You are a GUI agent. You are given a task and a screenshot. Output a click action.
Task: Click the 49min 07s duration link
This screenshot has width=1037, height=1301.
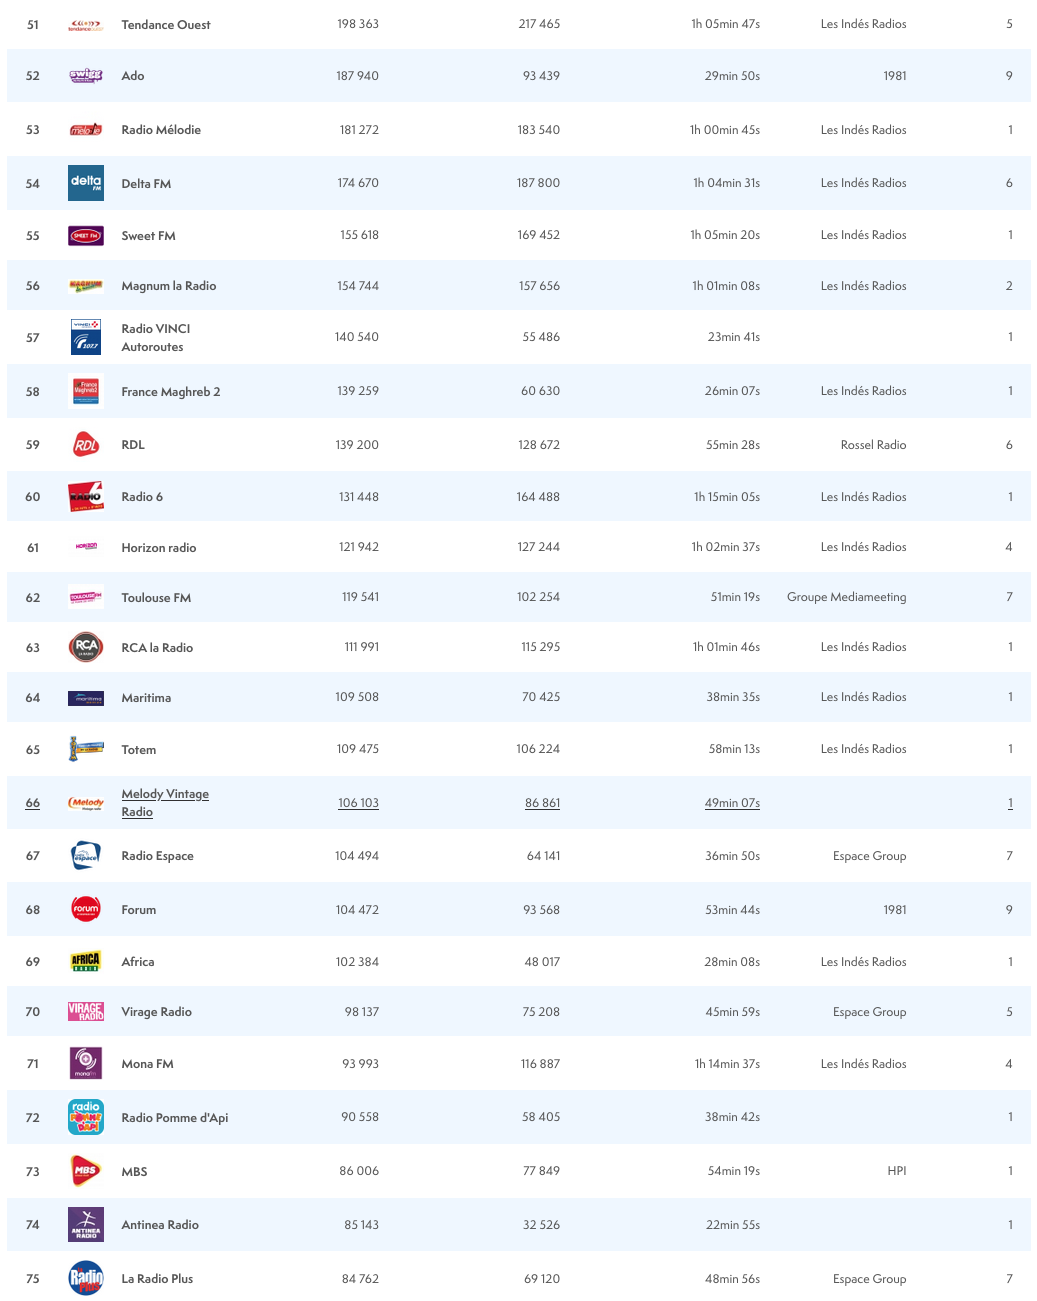[x=732, y=803]
